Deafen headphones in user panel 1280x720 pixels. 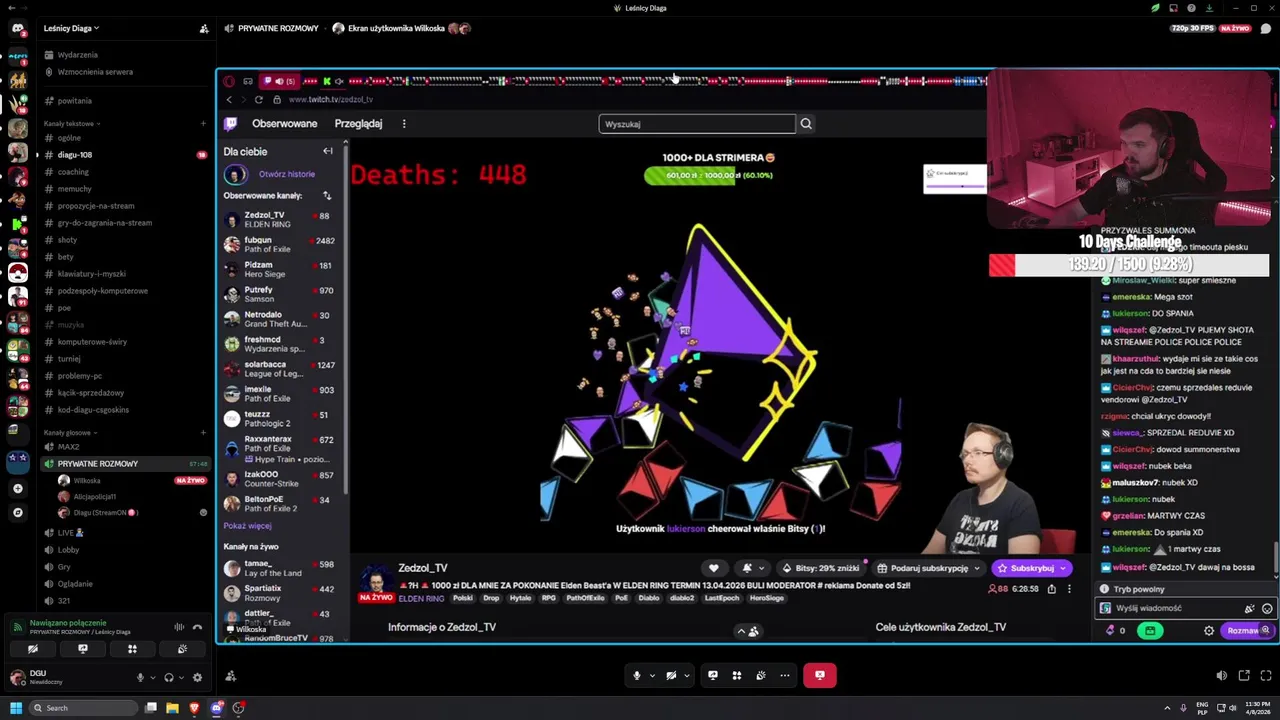pos(168,678)
